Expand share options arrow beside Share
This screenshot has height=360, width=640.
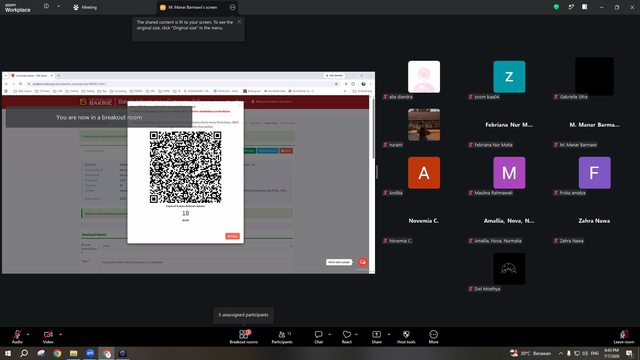tap(389, 334)
